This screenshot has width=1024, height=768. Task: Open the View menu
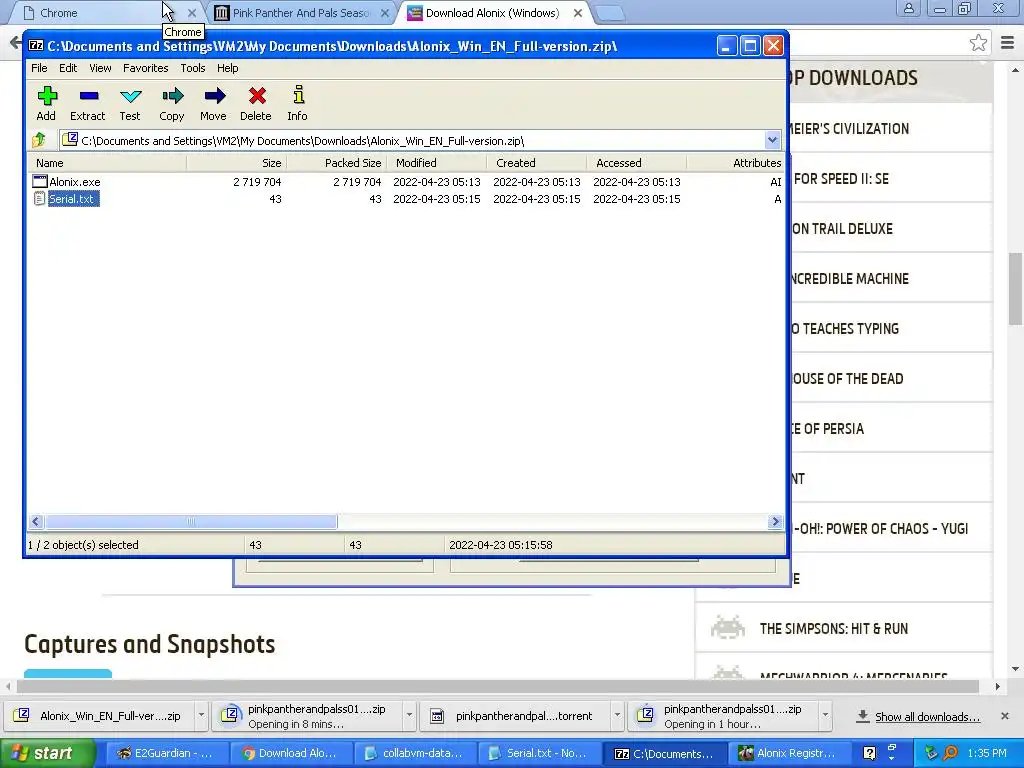[100, 68]
